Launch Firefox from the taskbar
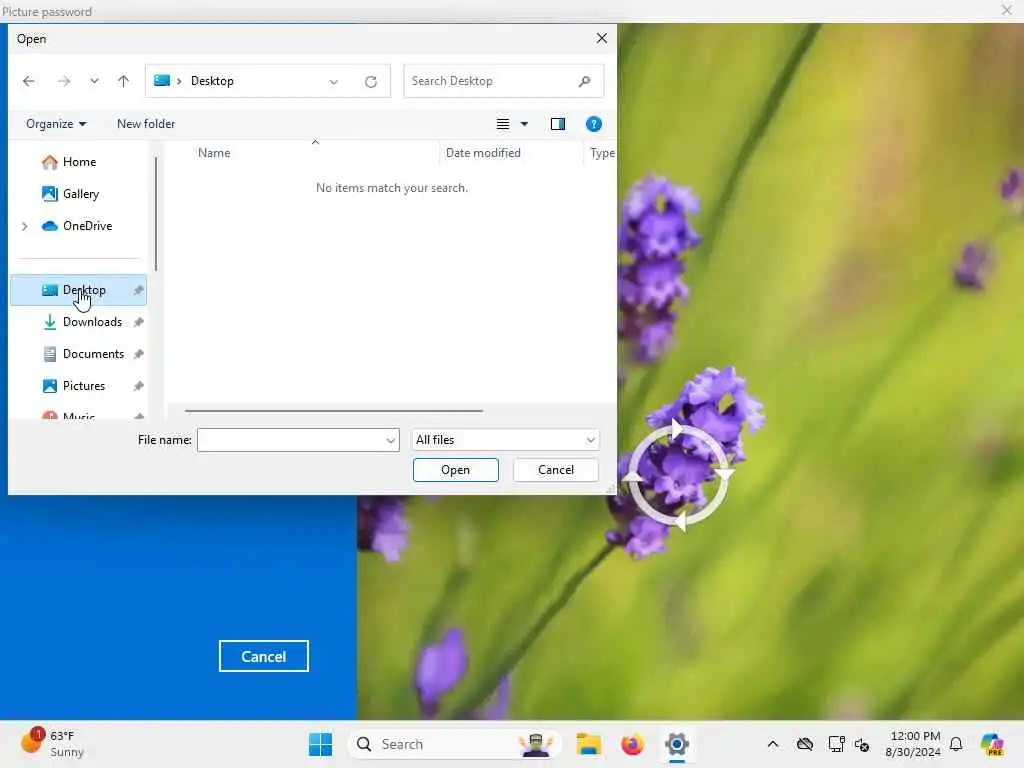 [x=632, y=744]
